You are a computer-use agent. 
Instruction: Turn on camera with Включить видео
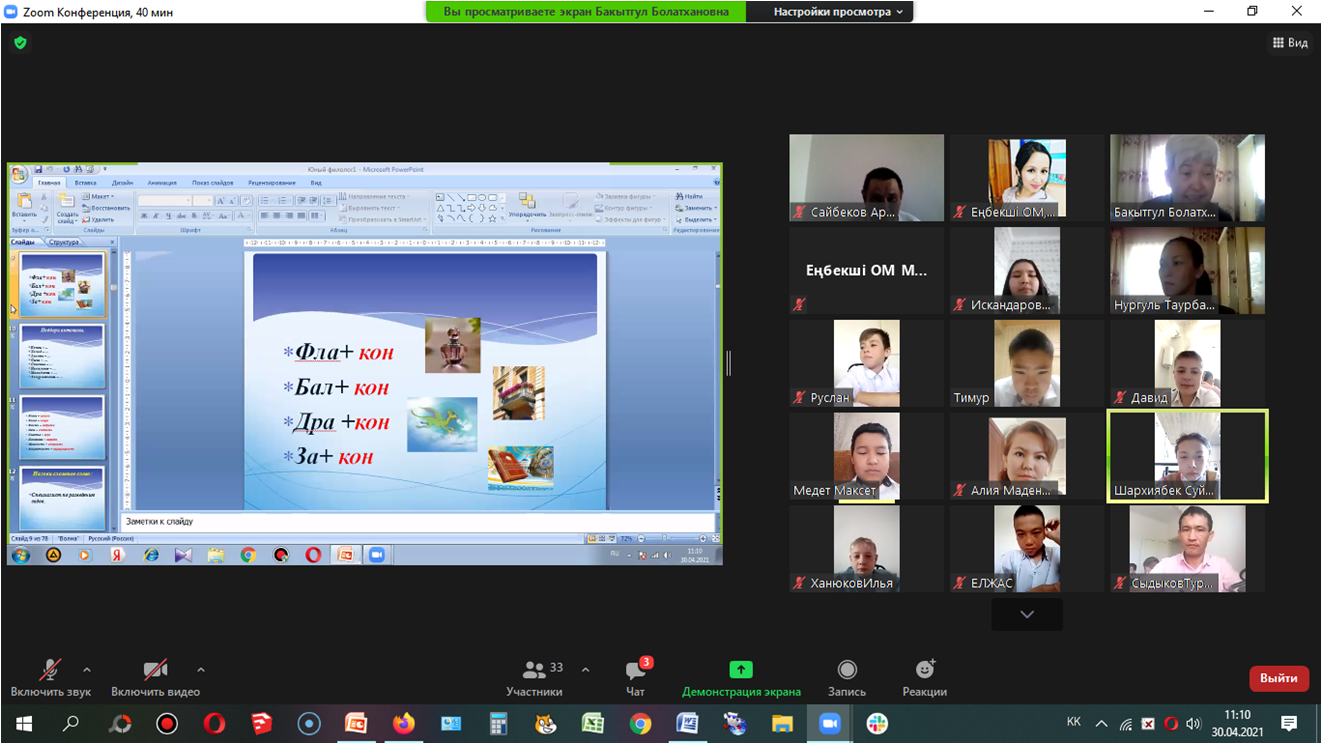[x=155, y=671]
